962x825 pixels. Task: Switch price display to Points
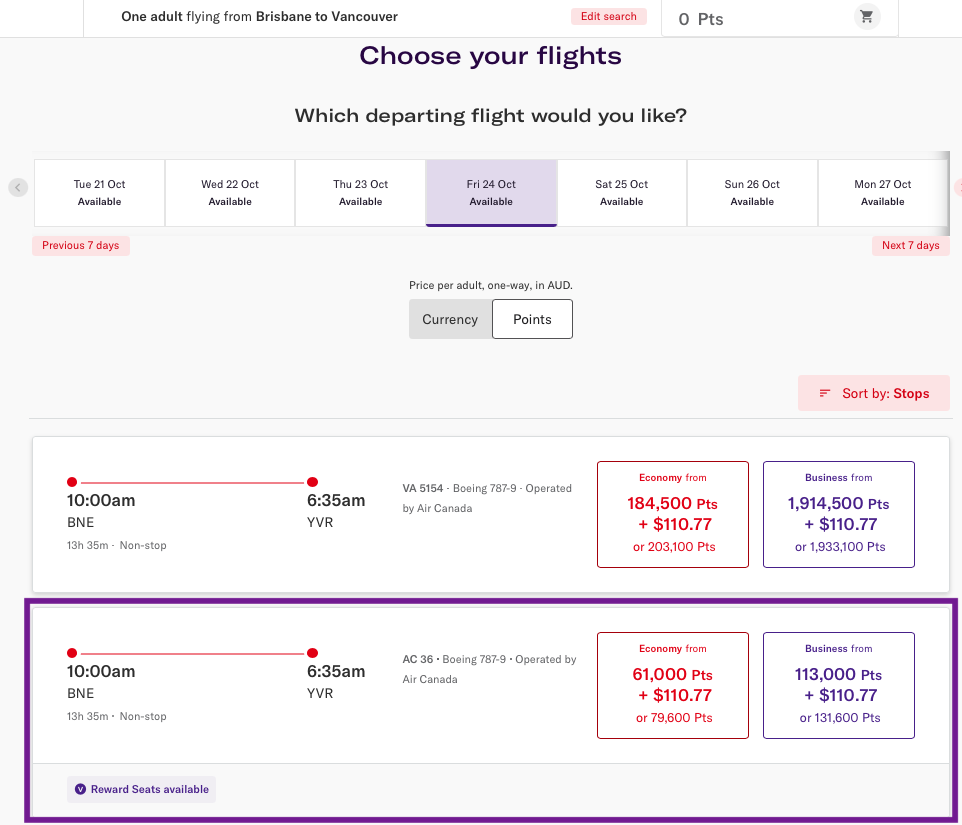(x=532, y=319)
